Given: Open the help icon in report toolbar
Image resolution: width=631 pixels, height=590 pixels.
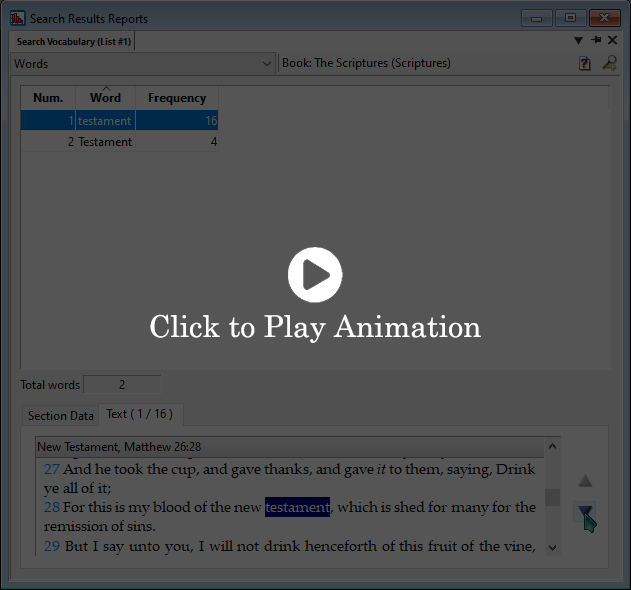Looking at the screenshot, I should coord(585,64).
